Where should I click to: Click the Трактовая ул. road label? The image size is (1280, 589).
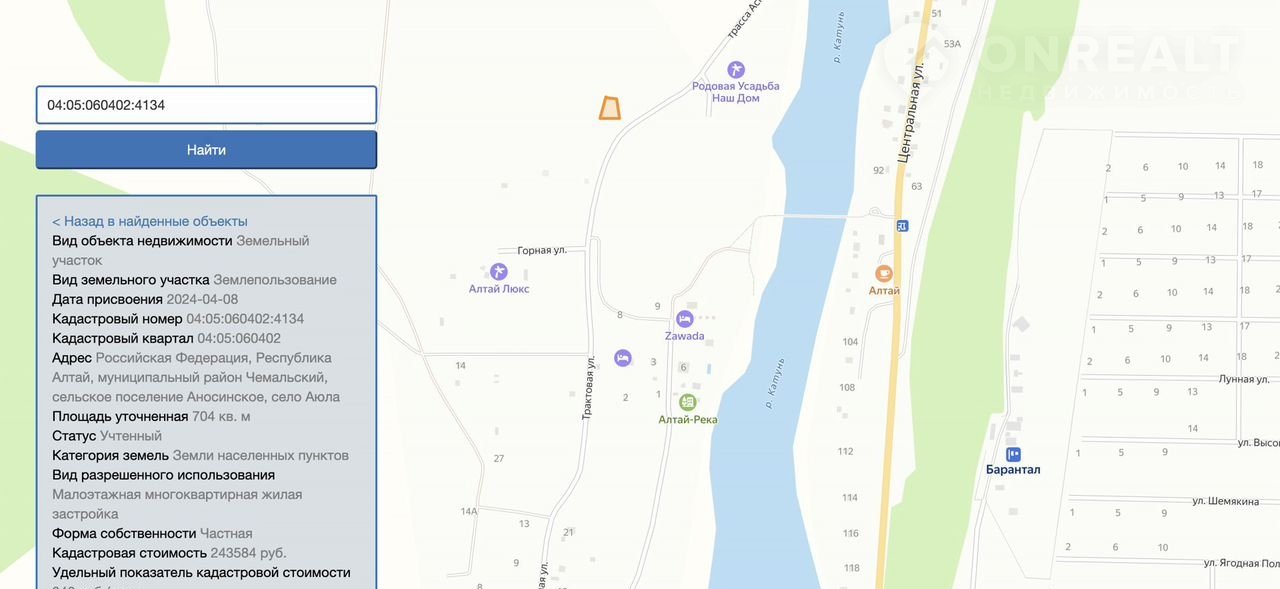[x=590, y=386]
